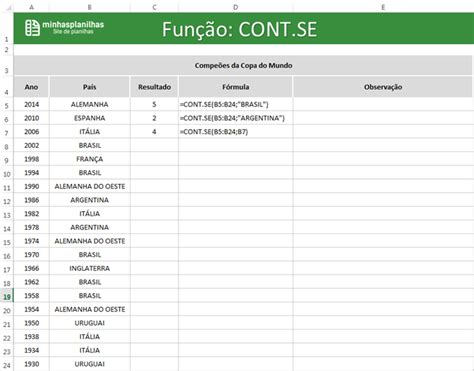Select column B header
This screenshot has width=474, height=371.
coord(89,7)
